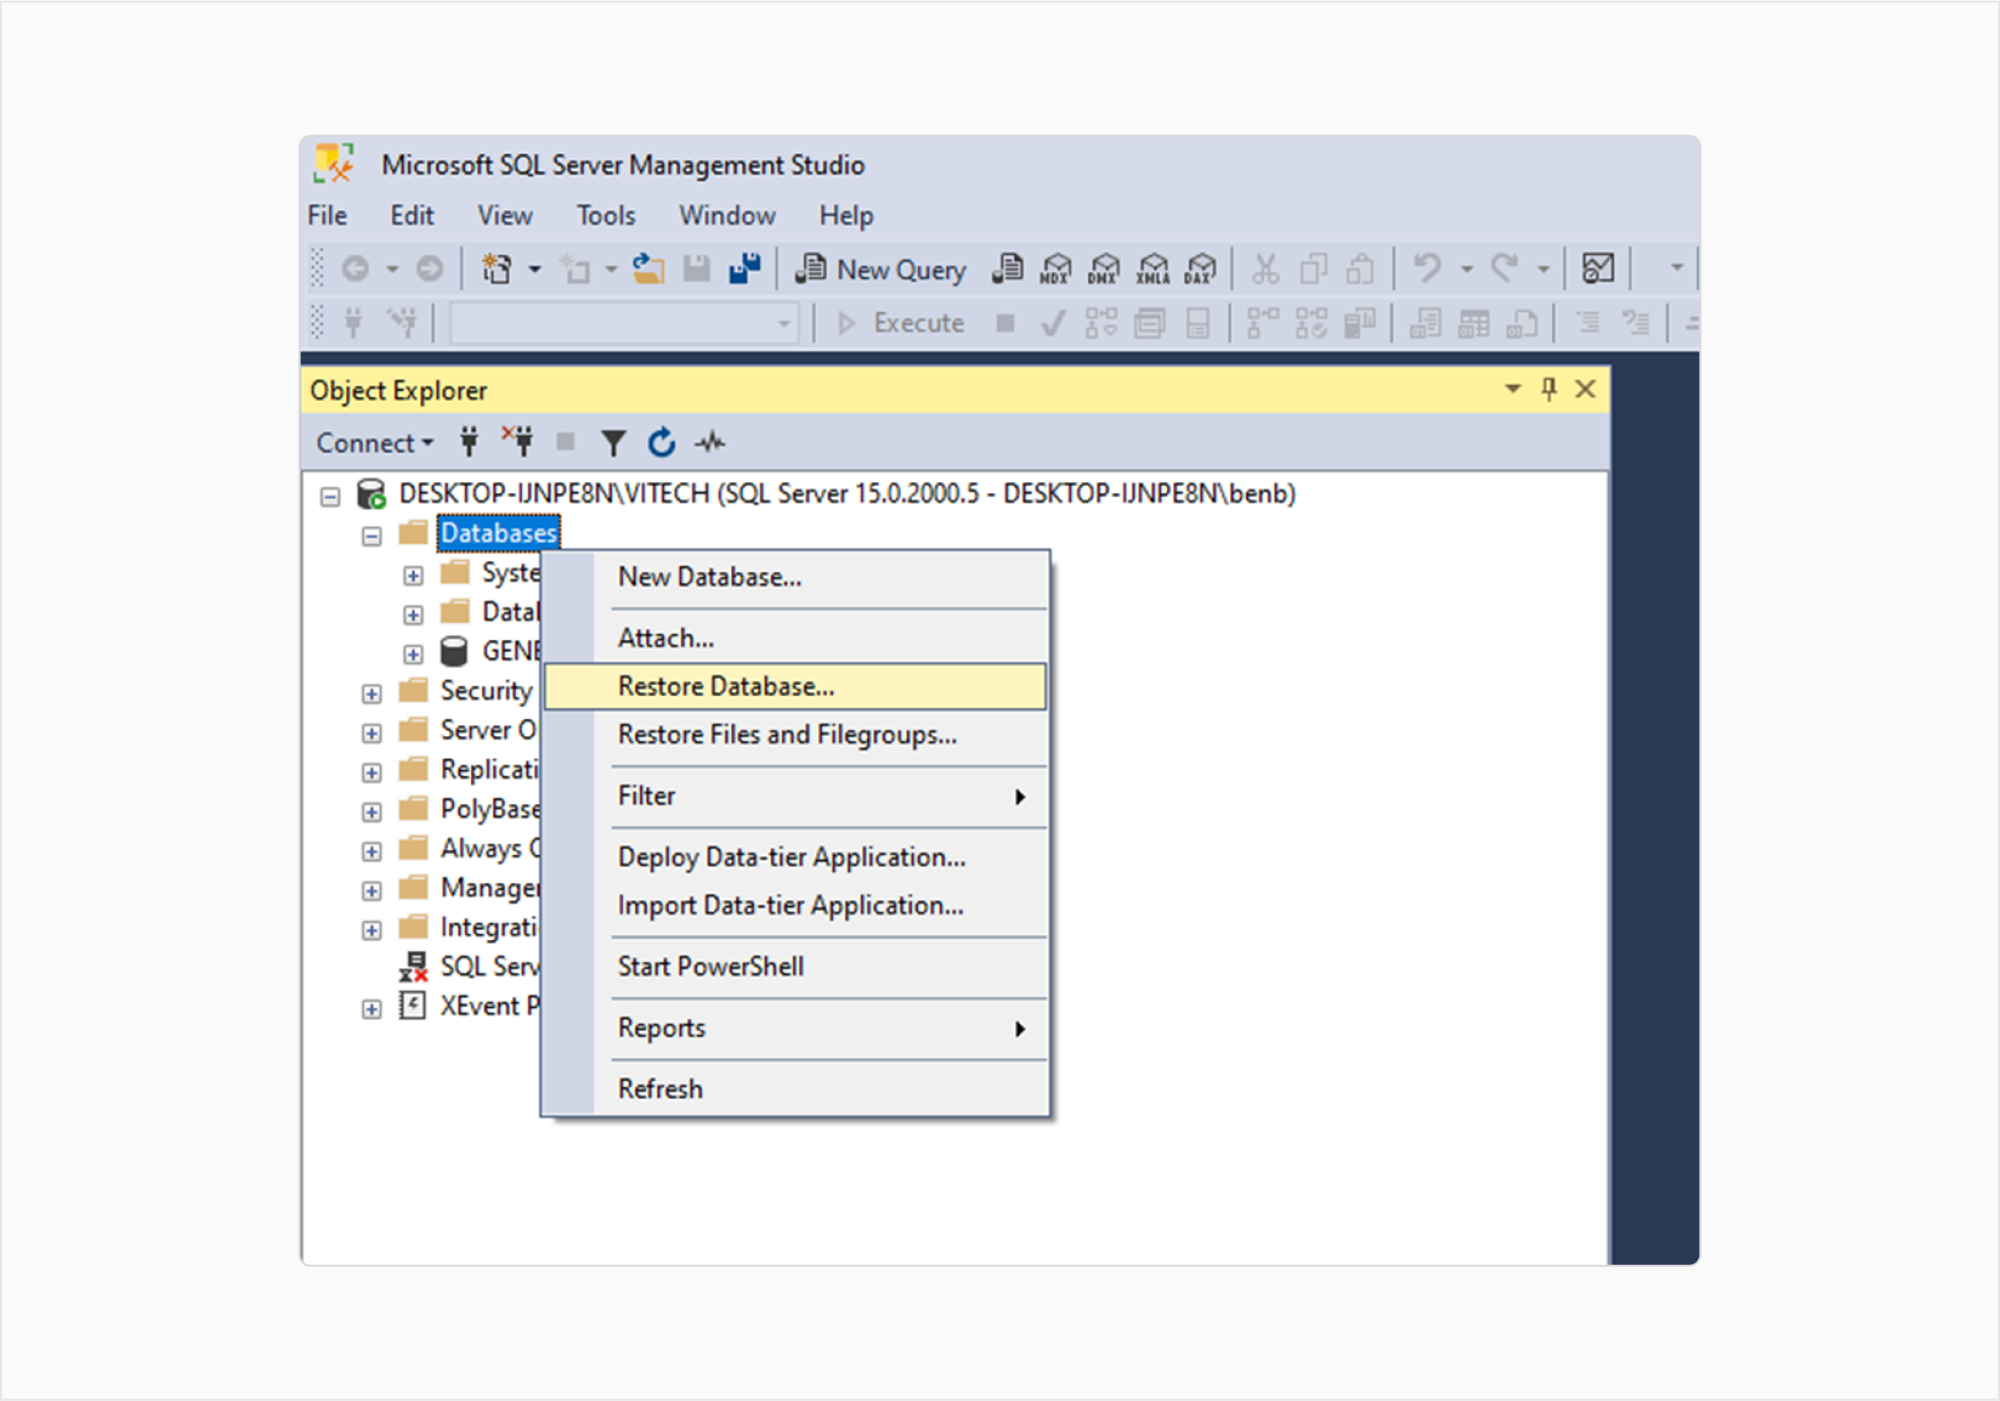This screenshot has width=2000, height=1401.
Task: Collapse the Databases tree node
Action: (x=372, y=536)
